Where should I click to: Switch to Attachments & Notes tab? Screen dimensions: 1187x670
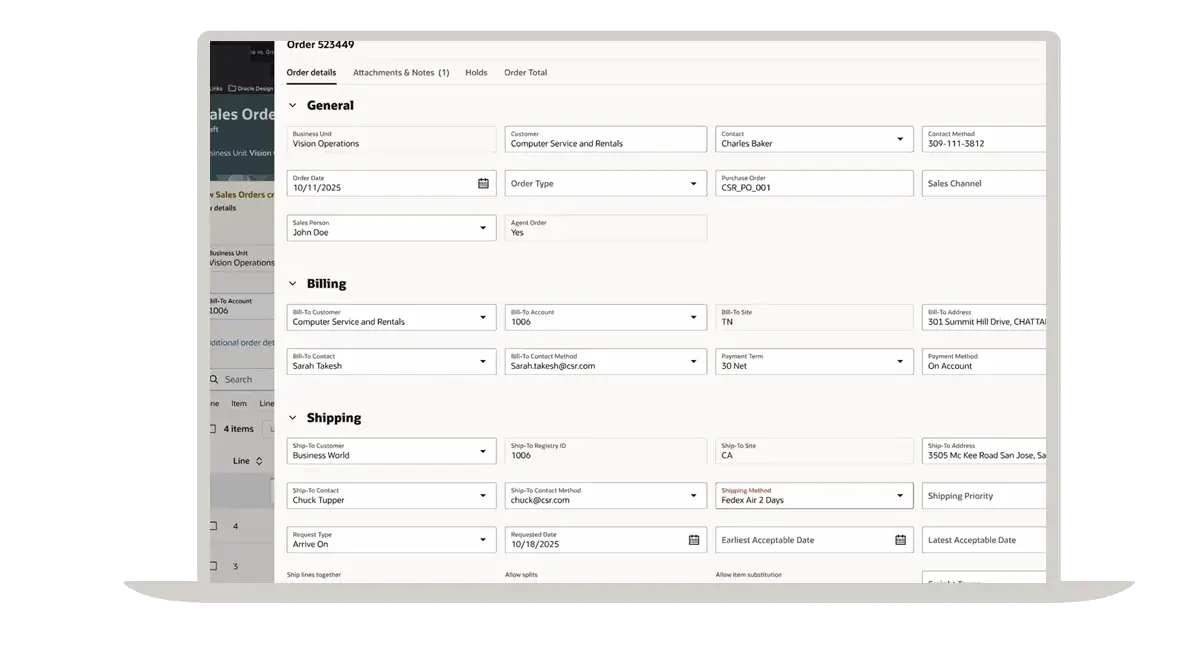pyautogui.click(x=400, y=73)
